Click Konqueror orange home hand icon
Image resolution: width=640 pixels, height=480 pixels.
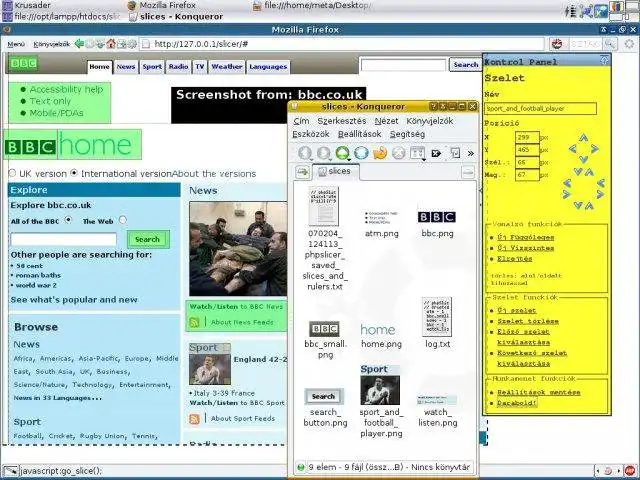(x=380, y=153)
